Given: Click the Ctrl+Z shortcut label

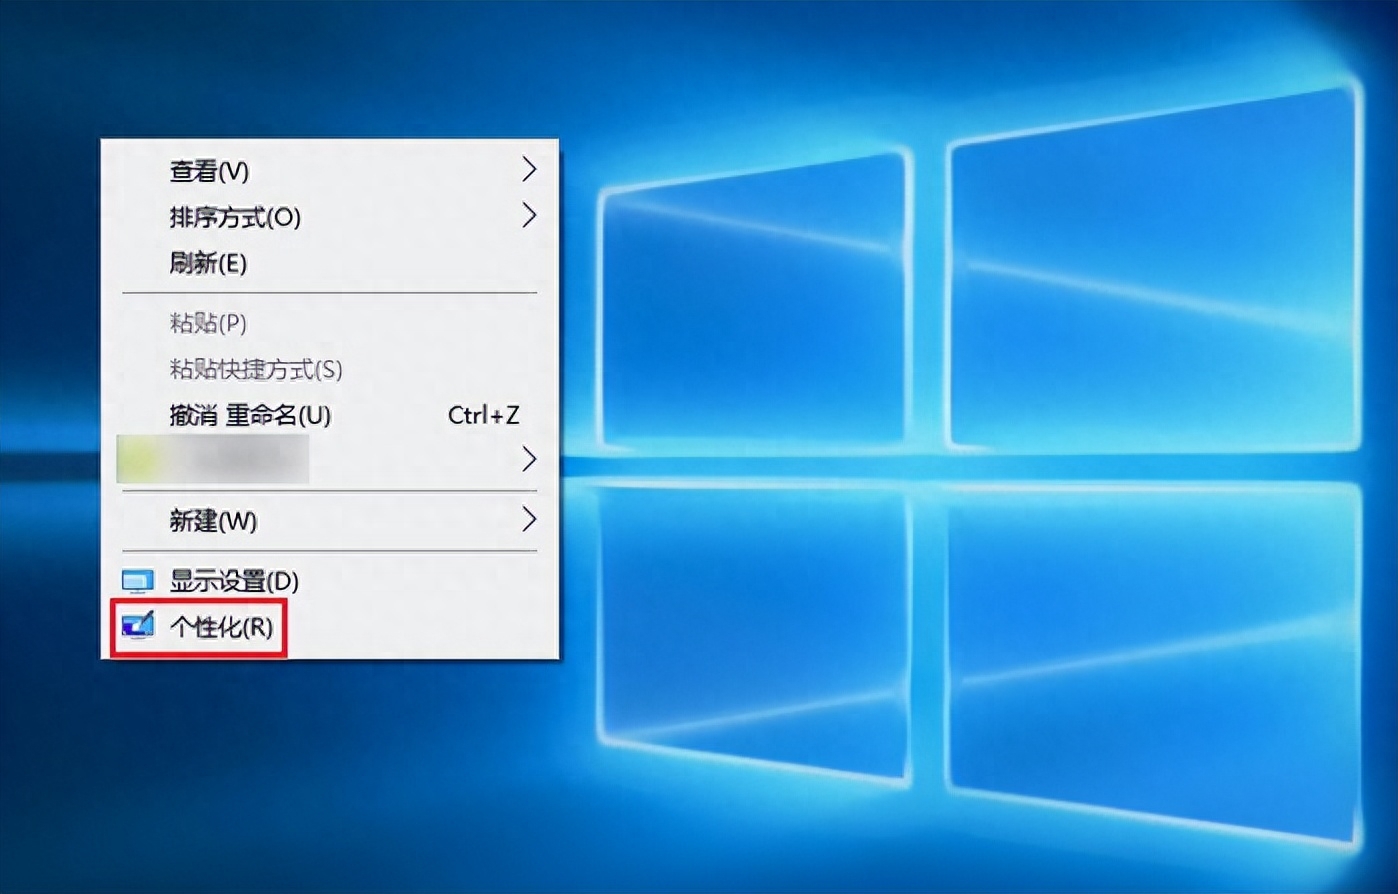Looking at the screenshot, I should (x=483, y=415).
